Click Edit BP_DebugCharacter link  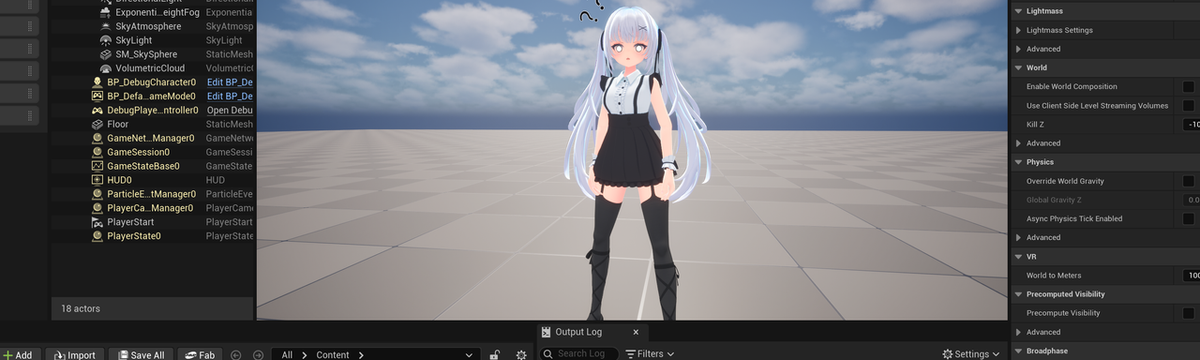230,82
